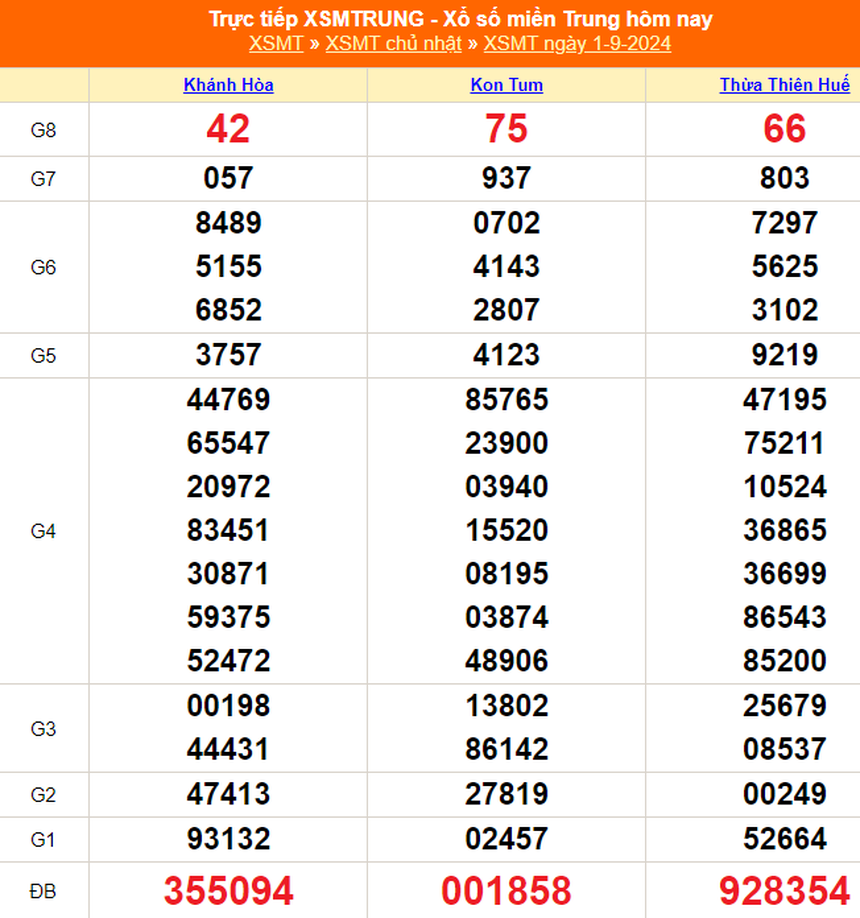Click the G2 number 00249

[x=784, y=794]
